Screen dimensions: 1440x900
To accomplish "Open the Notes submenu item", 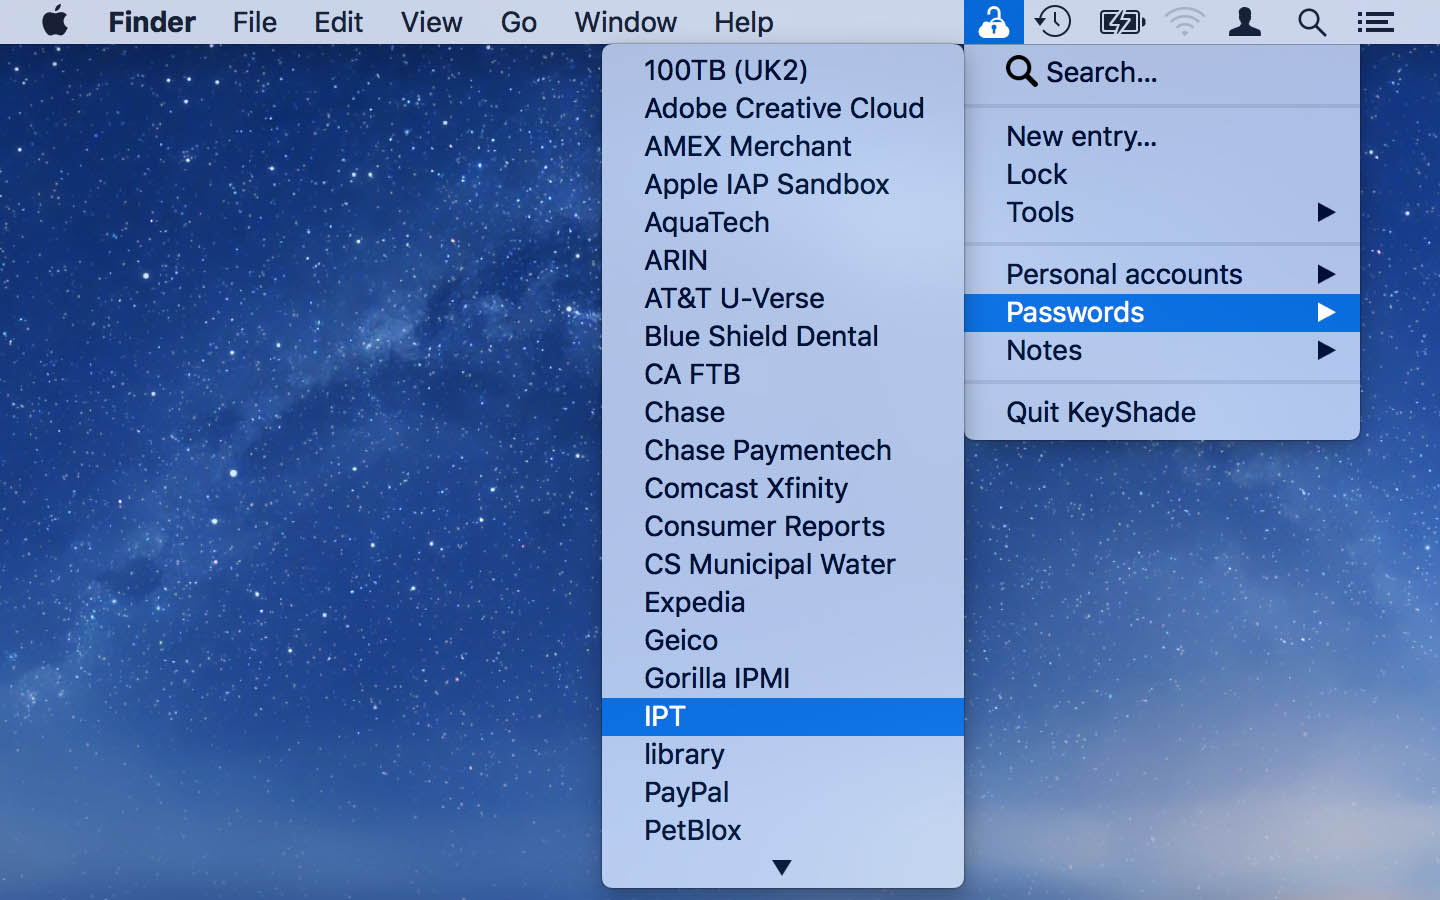I will (x=1162, y=350).
